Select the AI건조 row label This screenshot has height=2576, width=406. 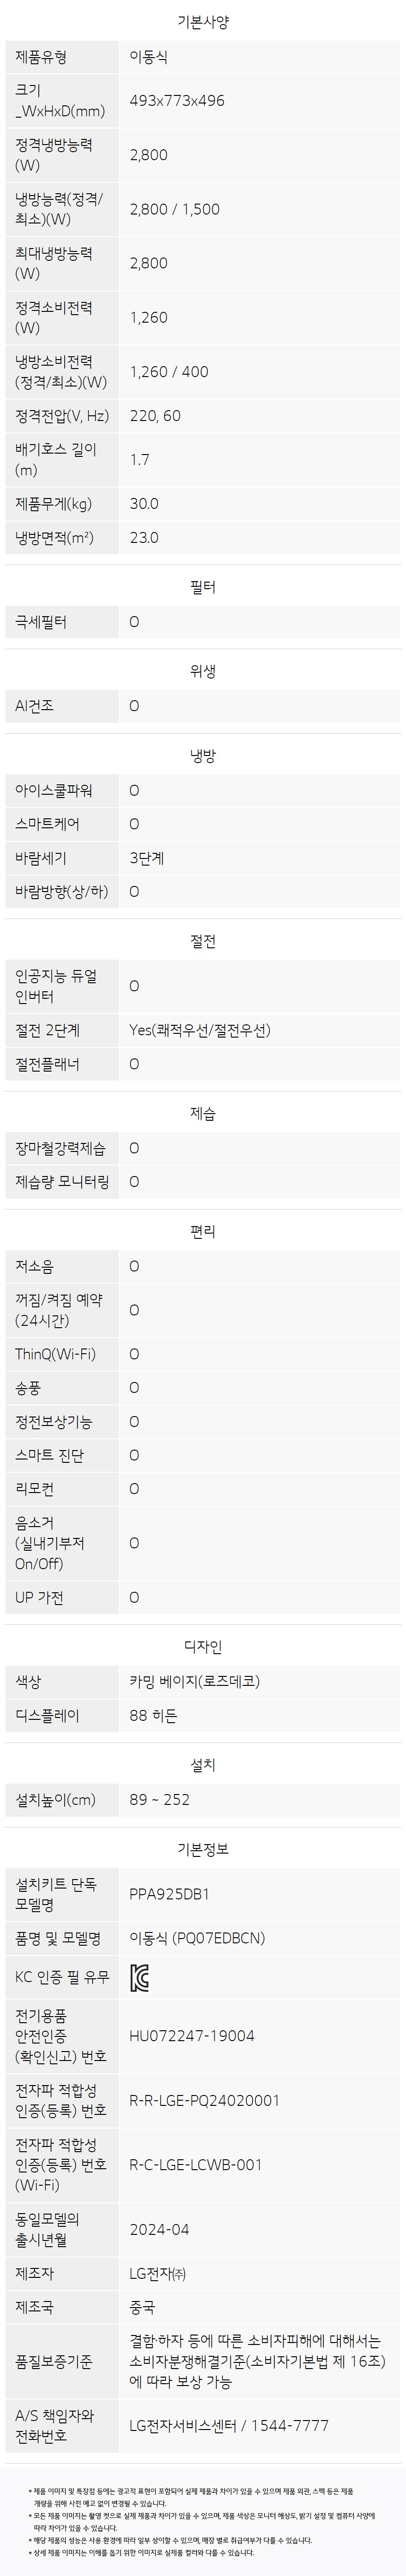tap(35, 706)
